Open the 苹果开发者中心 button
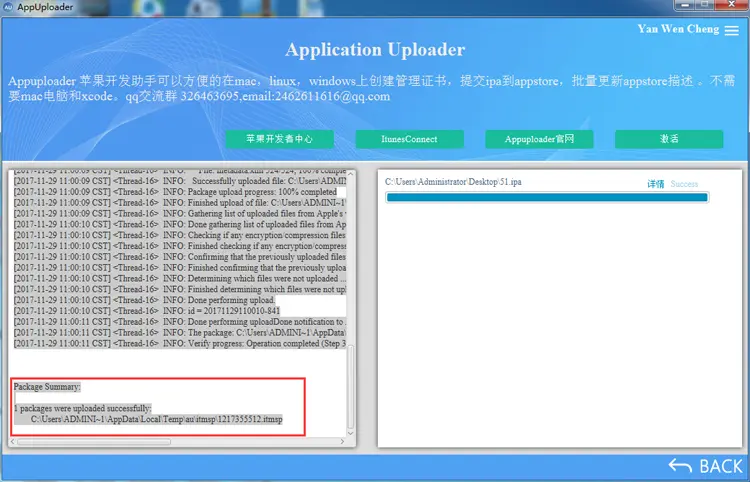This screenshot has height=482, width=750. coord(280,139)
